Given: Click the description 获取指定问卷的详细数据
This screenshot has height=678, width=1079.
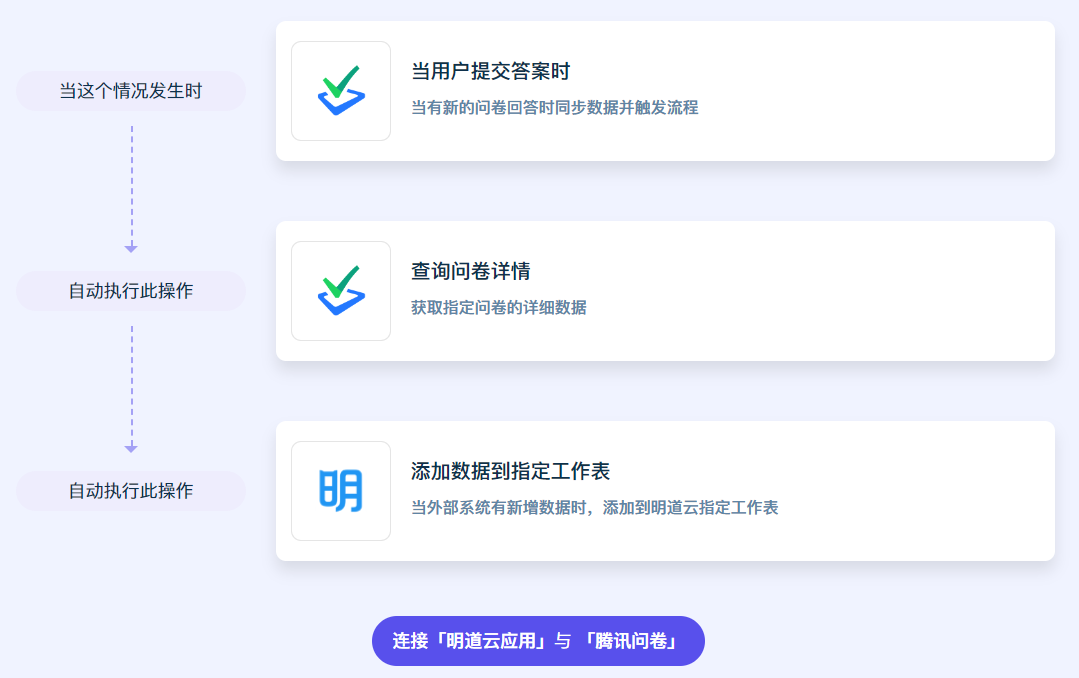Looking at the screenshot, I should pyautogui.click(x=498, y=308).
